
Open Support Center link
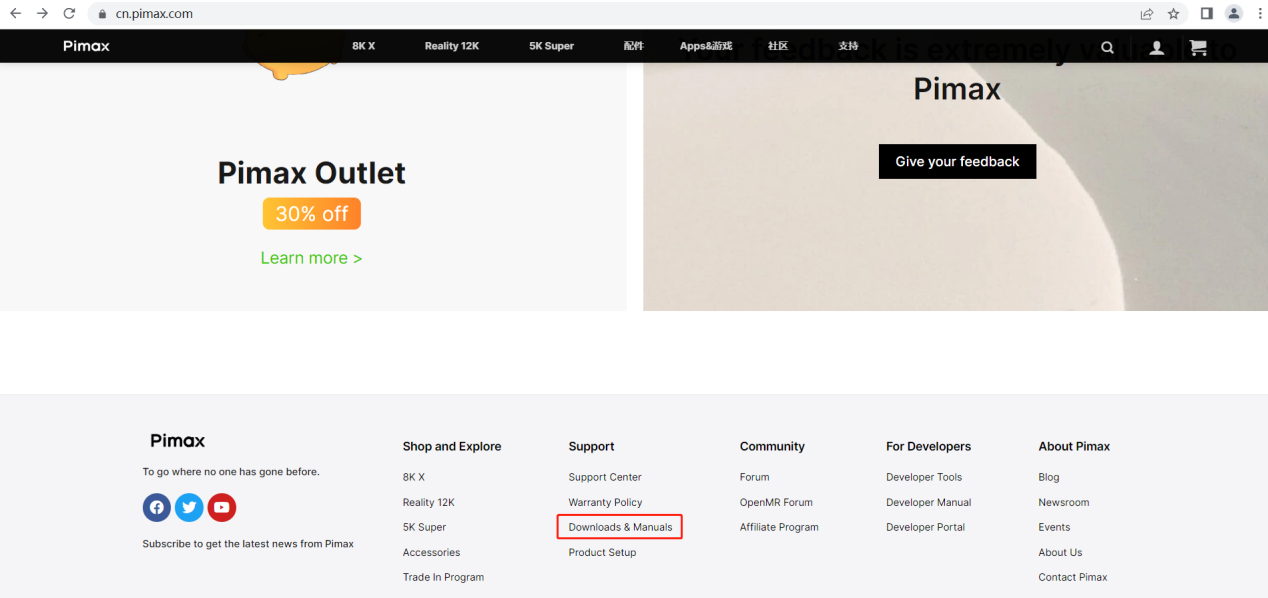pos(605,477)
